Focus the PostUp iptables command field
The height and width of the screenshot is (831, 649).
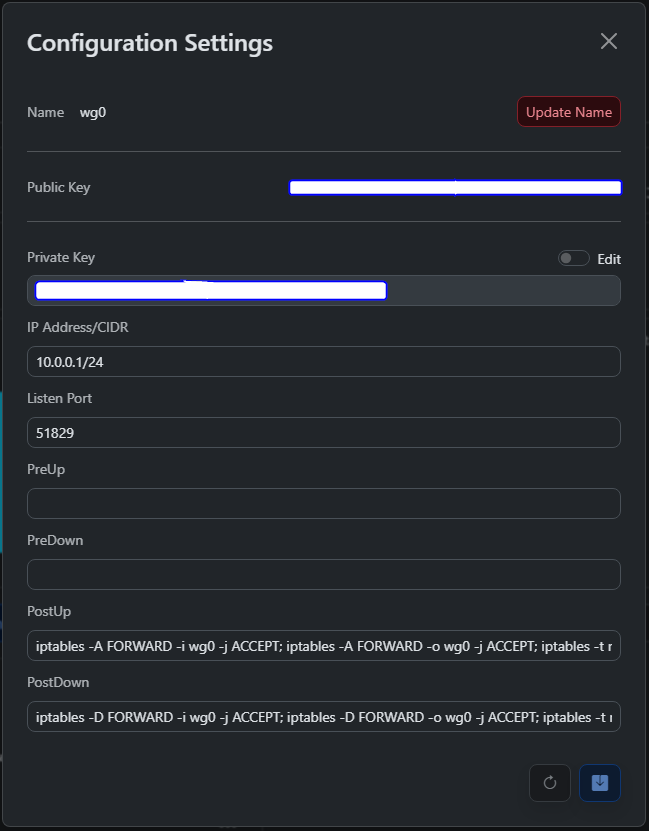point(323,646)
